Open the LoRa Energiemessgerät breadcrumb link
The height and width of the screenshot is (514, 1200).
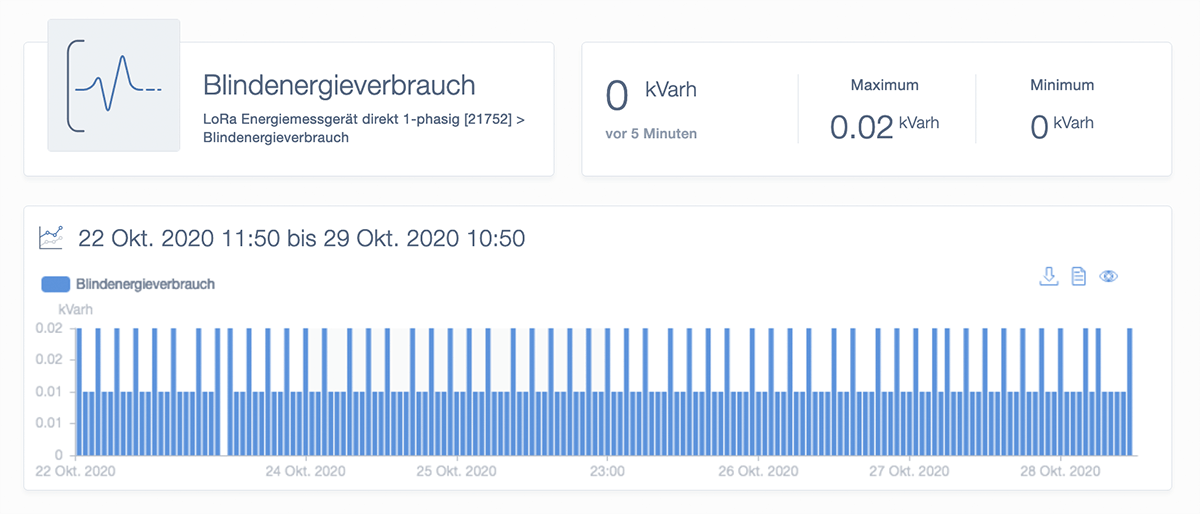point(357,120)
